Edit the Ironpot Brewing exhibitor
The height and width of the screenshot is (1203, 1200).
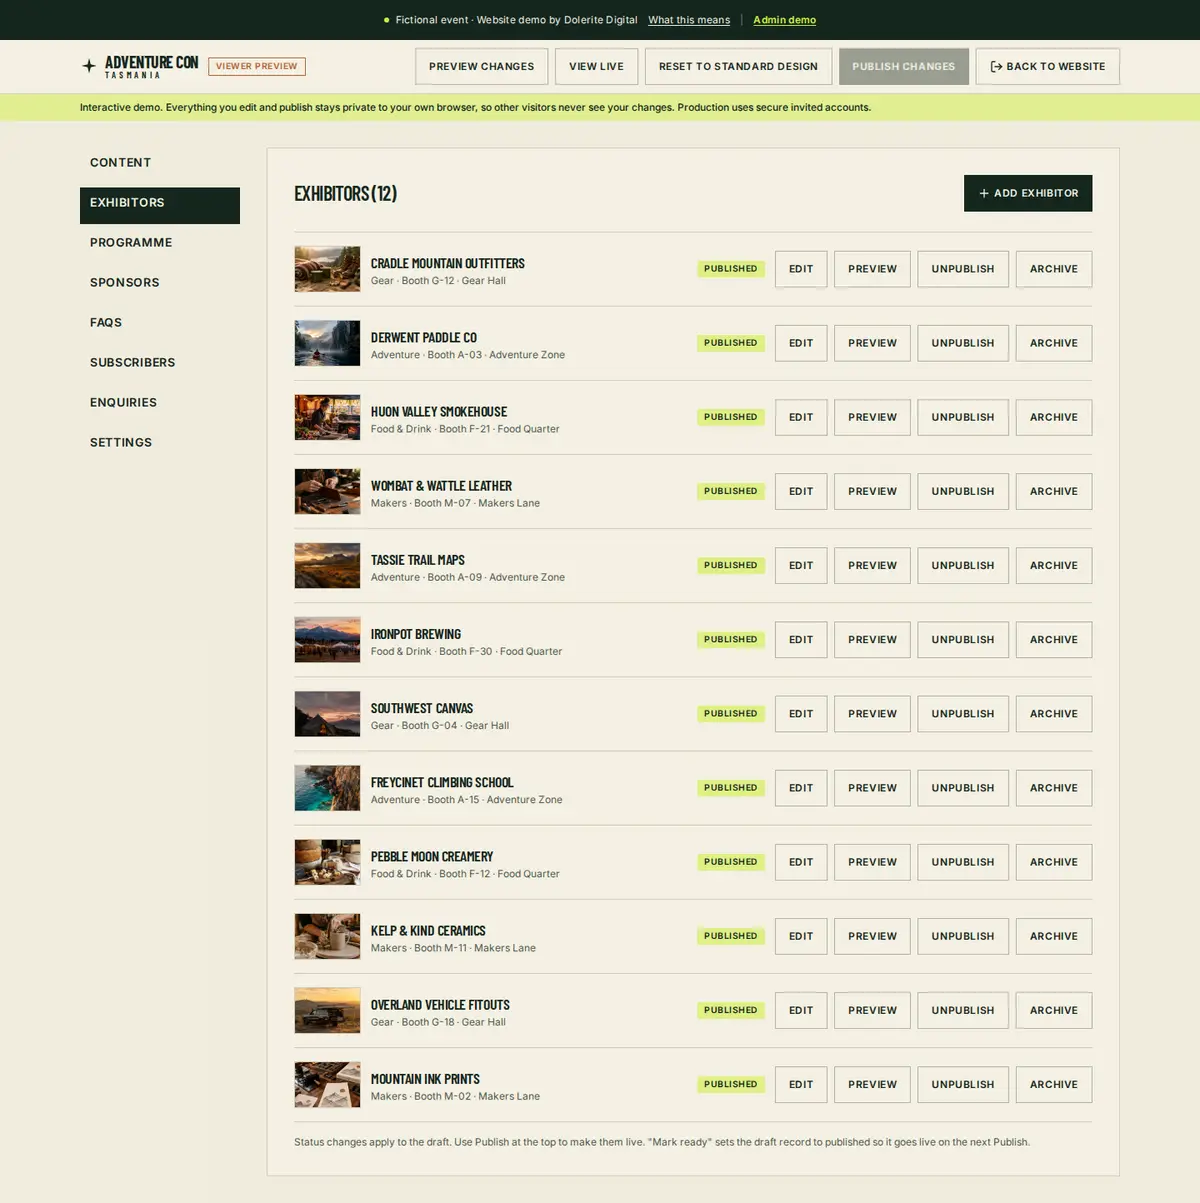pyautogui.click(x=801, y=640)
